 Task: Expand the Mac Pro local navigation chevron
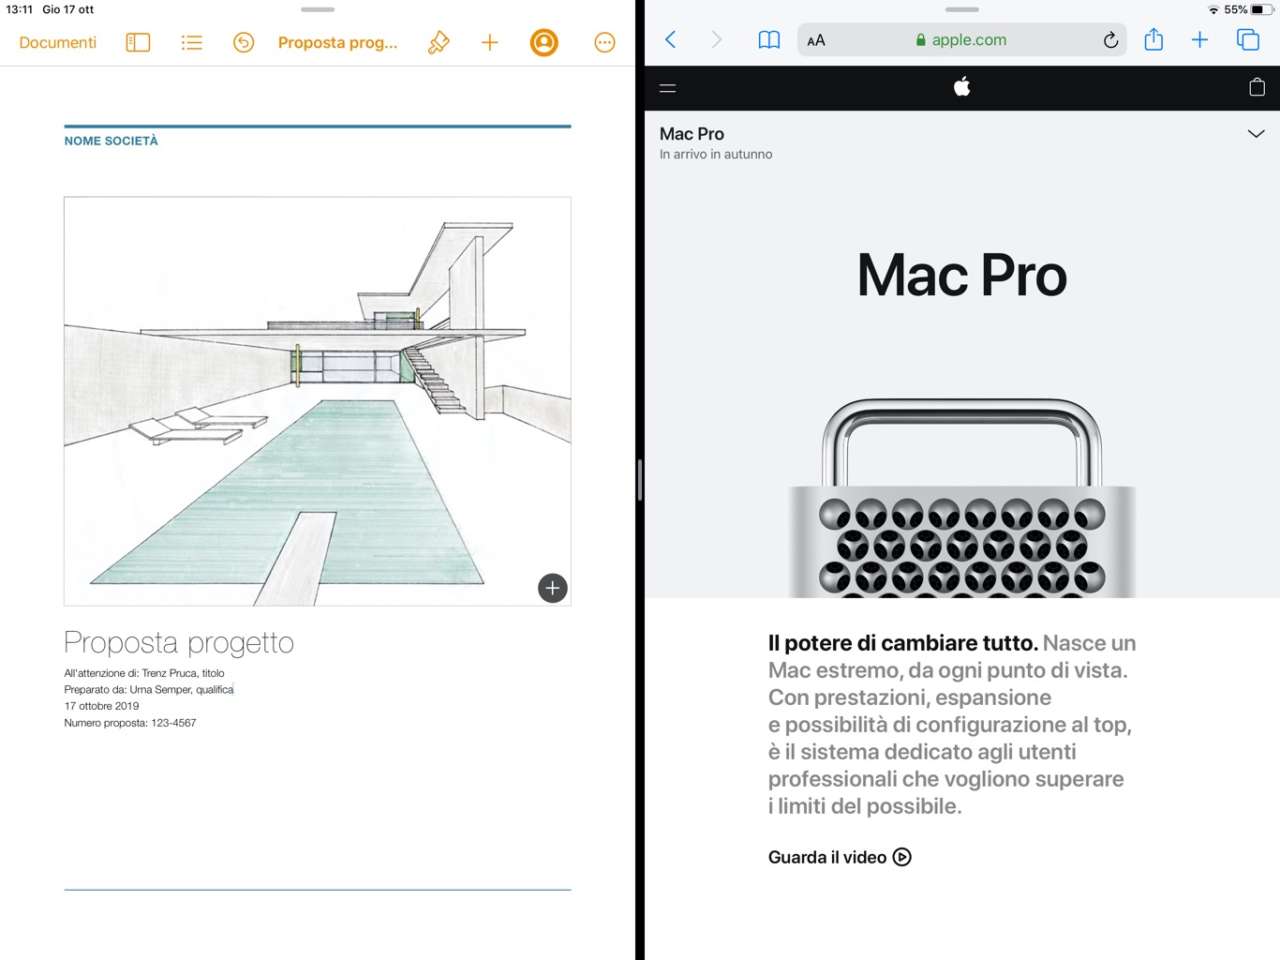click(1256, 134)
